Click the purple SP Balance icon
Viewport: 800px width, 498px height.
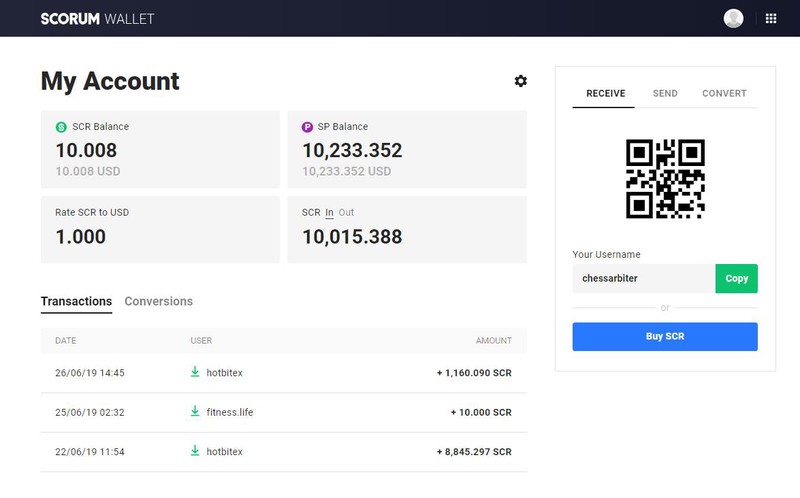(307, 127)
